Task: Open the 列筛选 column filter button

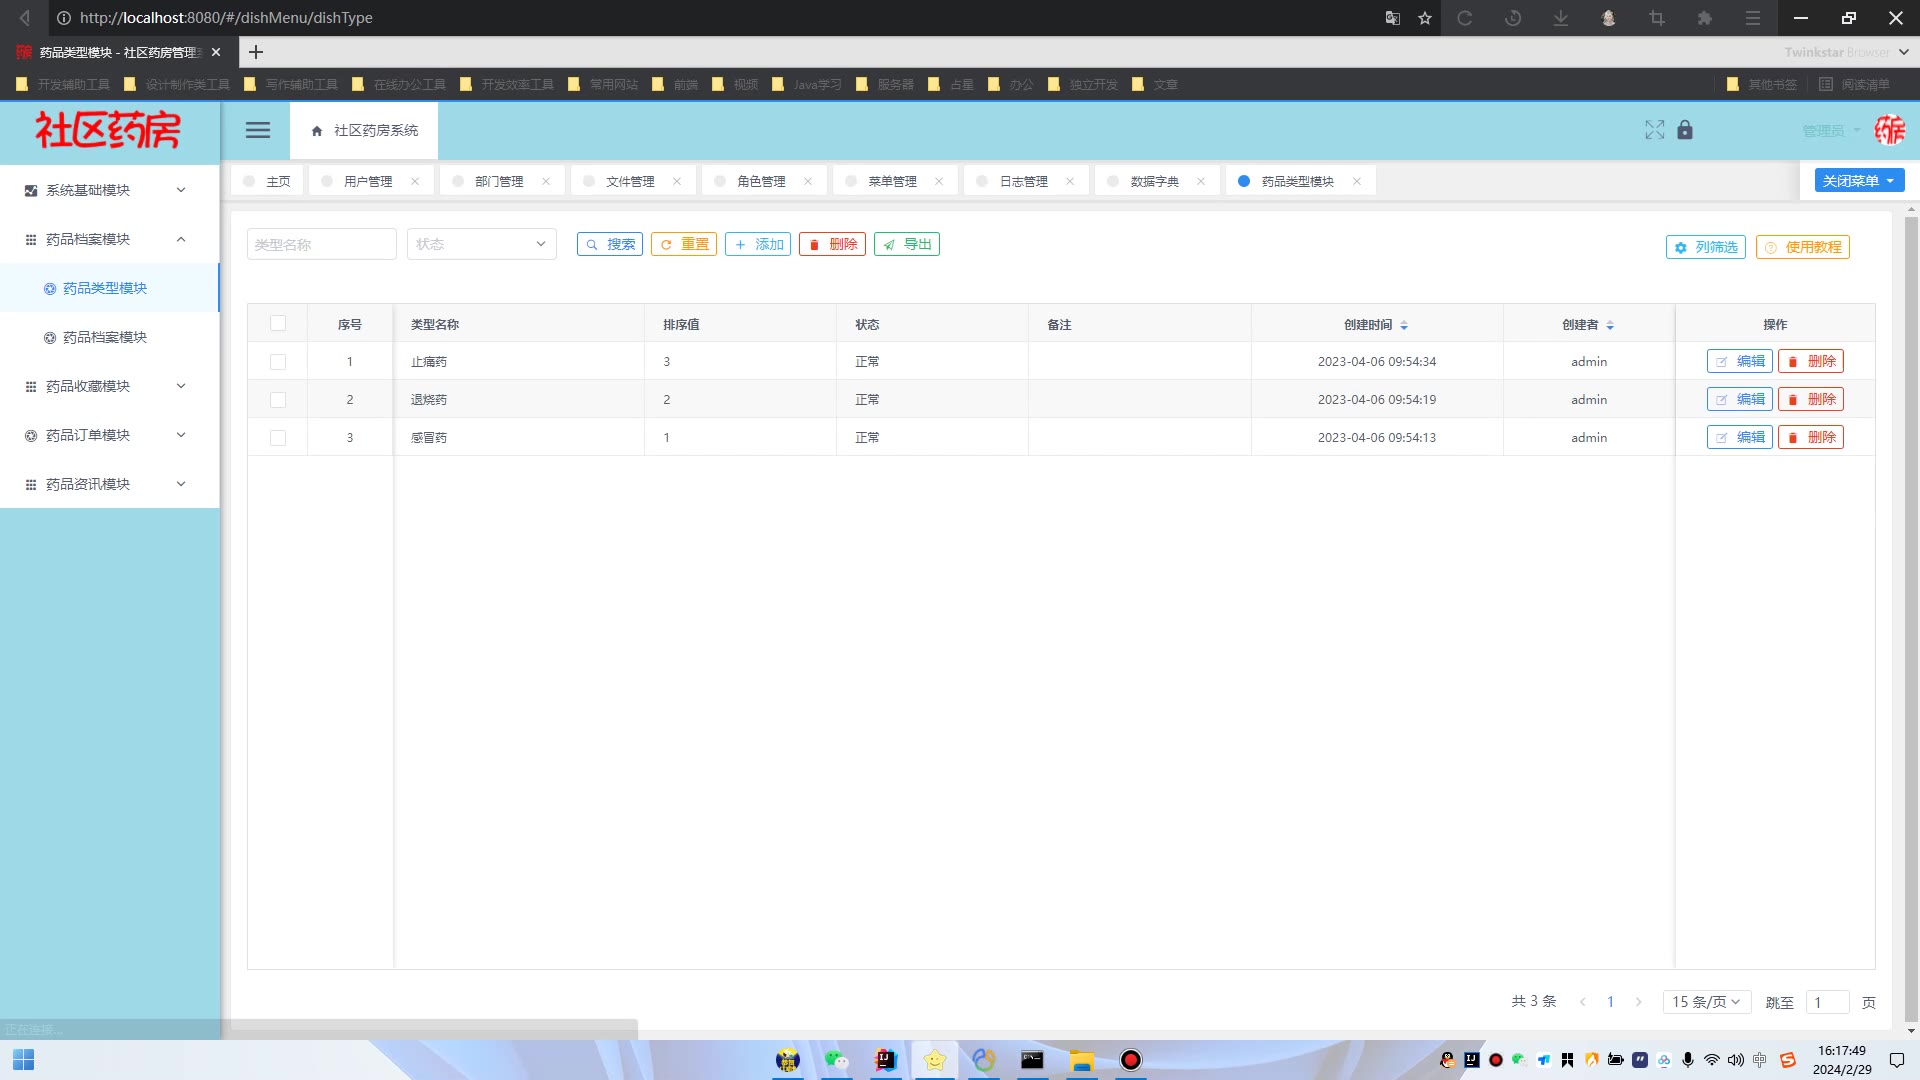Action: tap(1705, 247)
